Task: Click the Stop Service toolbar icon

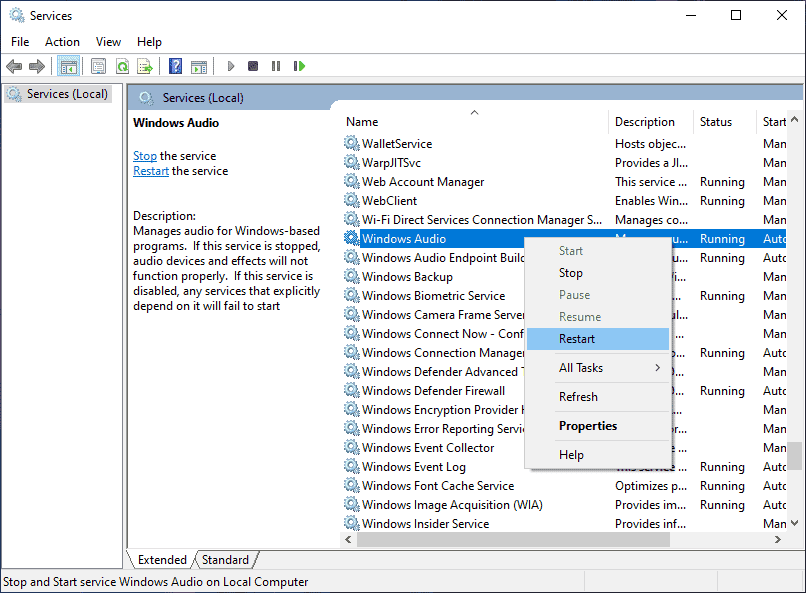Action: tap(253, 66)
